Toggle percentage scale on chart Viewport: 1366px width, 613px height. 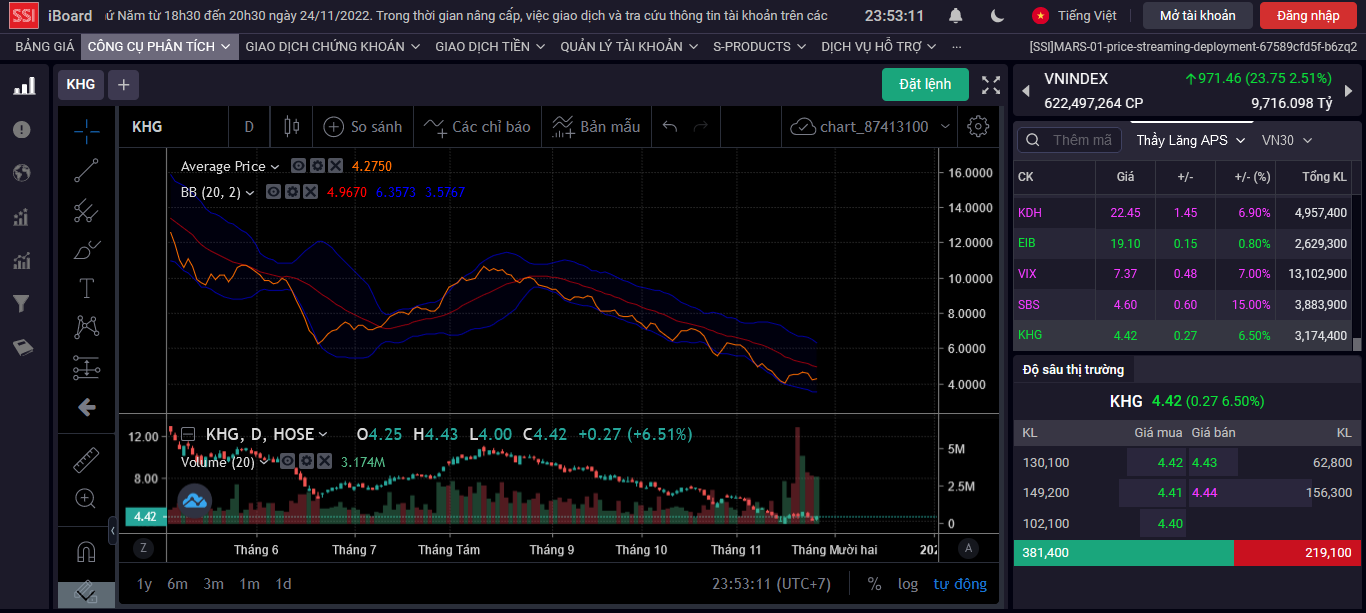click(x=874, y=584)
